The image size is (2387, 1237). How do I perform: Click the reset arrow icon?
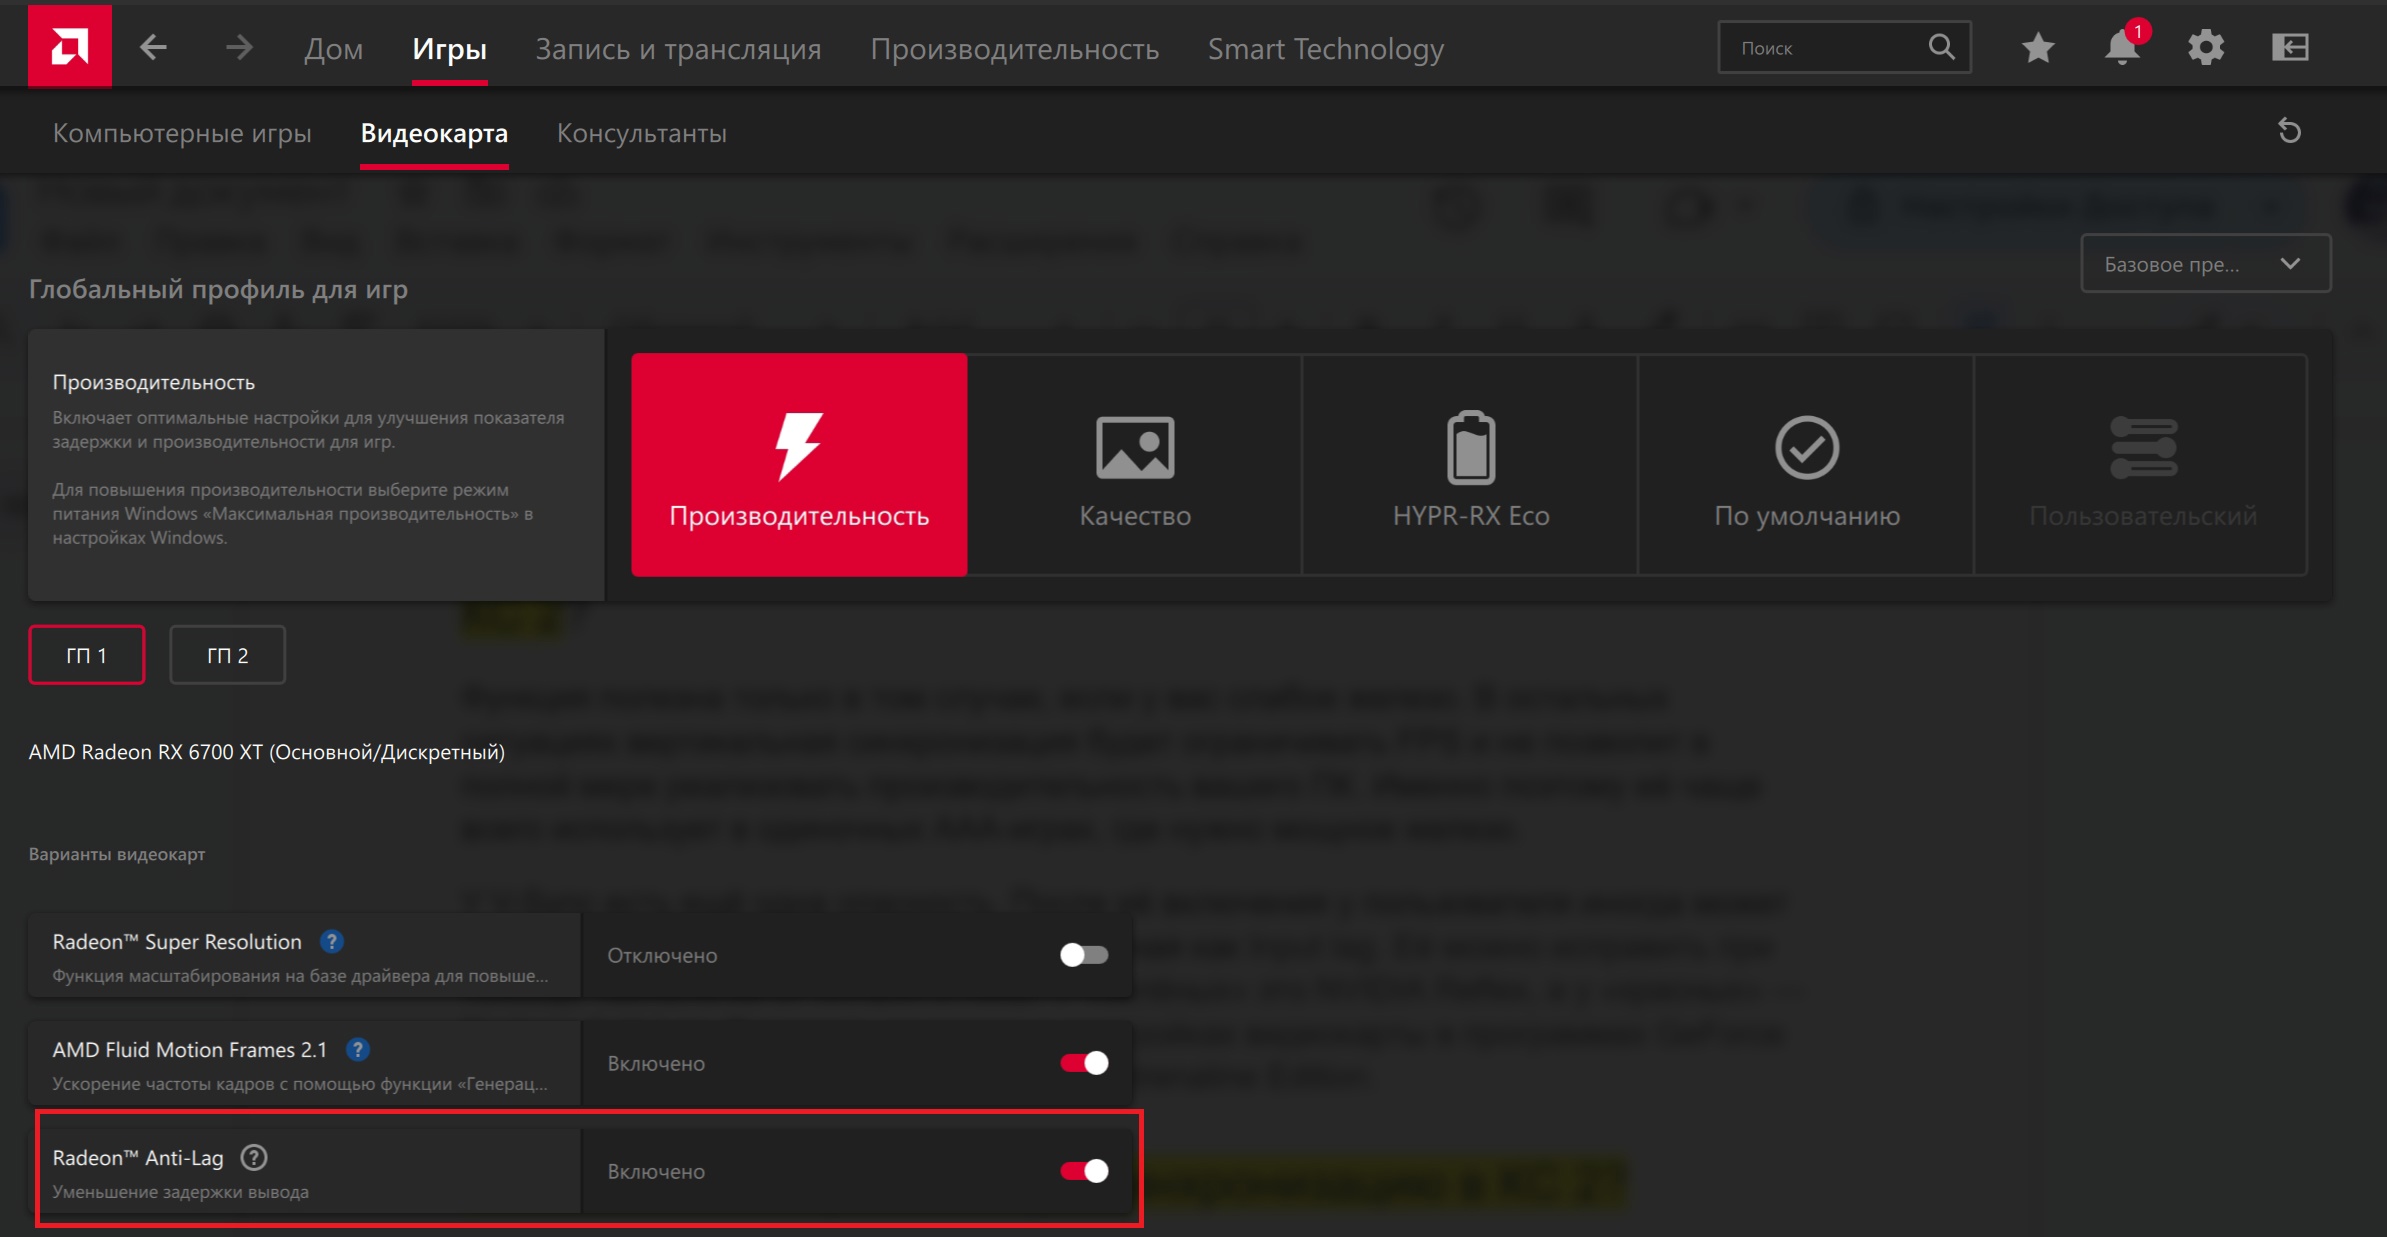pyautogui.click(x=2290, y=131)
